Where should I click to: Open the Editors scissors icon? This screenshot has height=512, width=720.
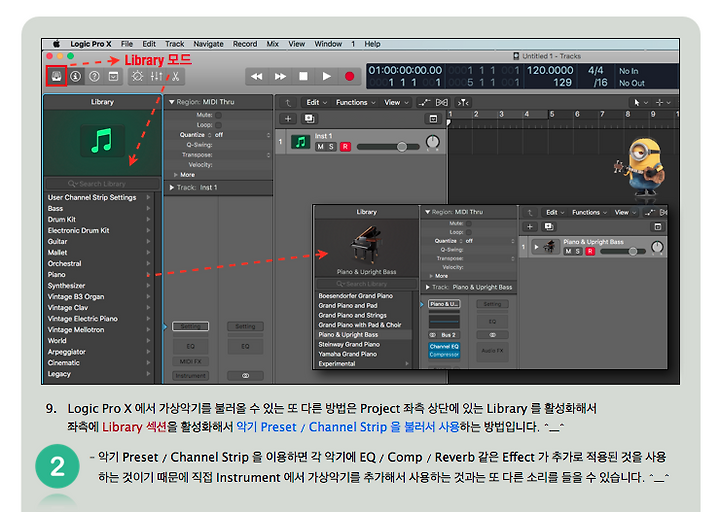tap(175, 76)
